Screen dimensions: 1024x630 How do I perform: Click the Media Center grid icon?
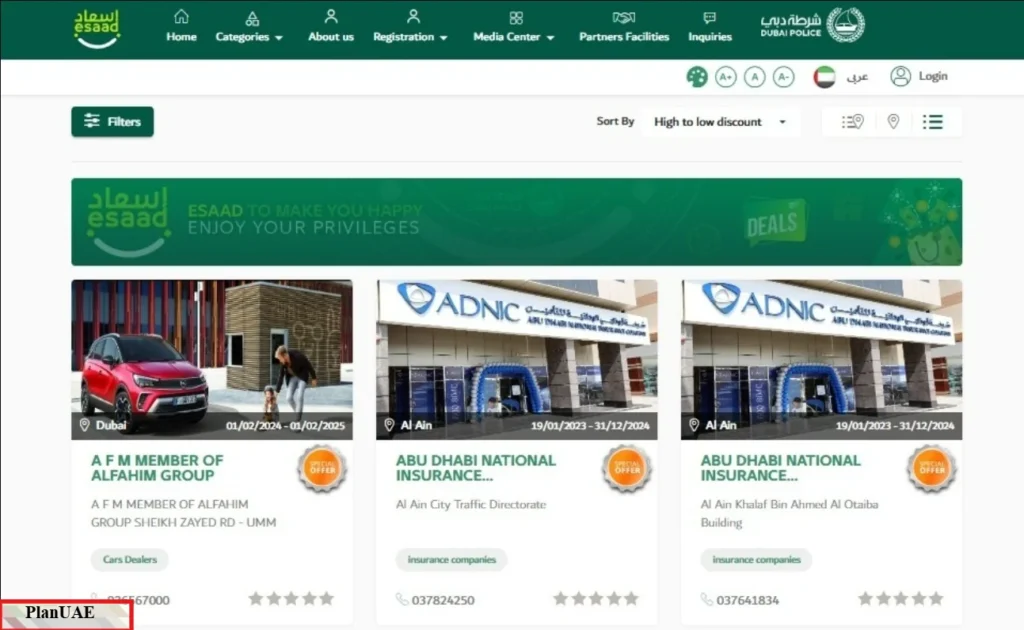click(516, 18)
